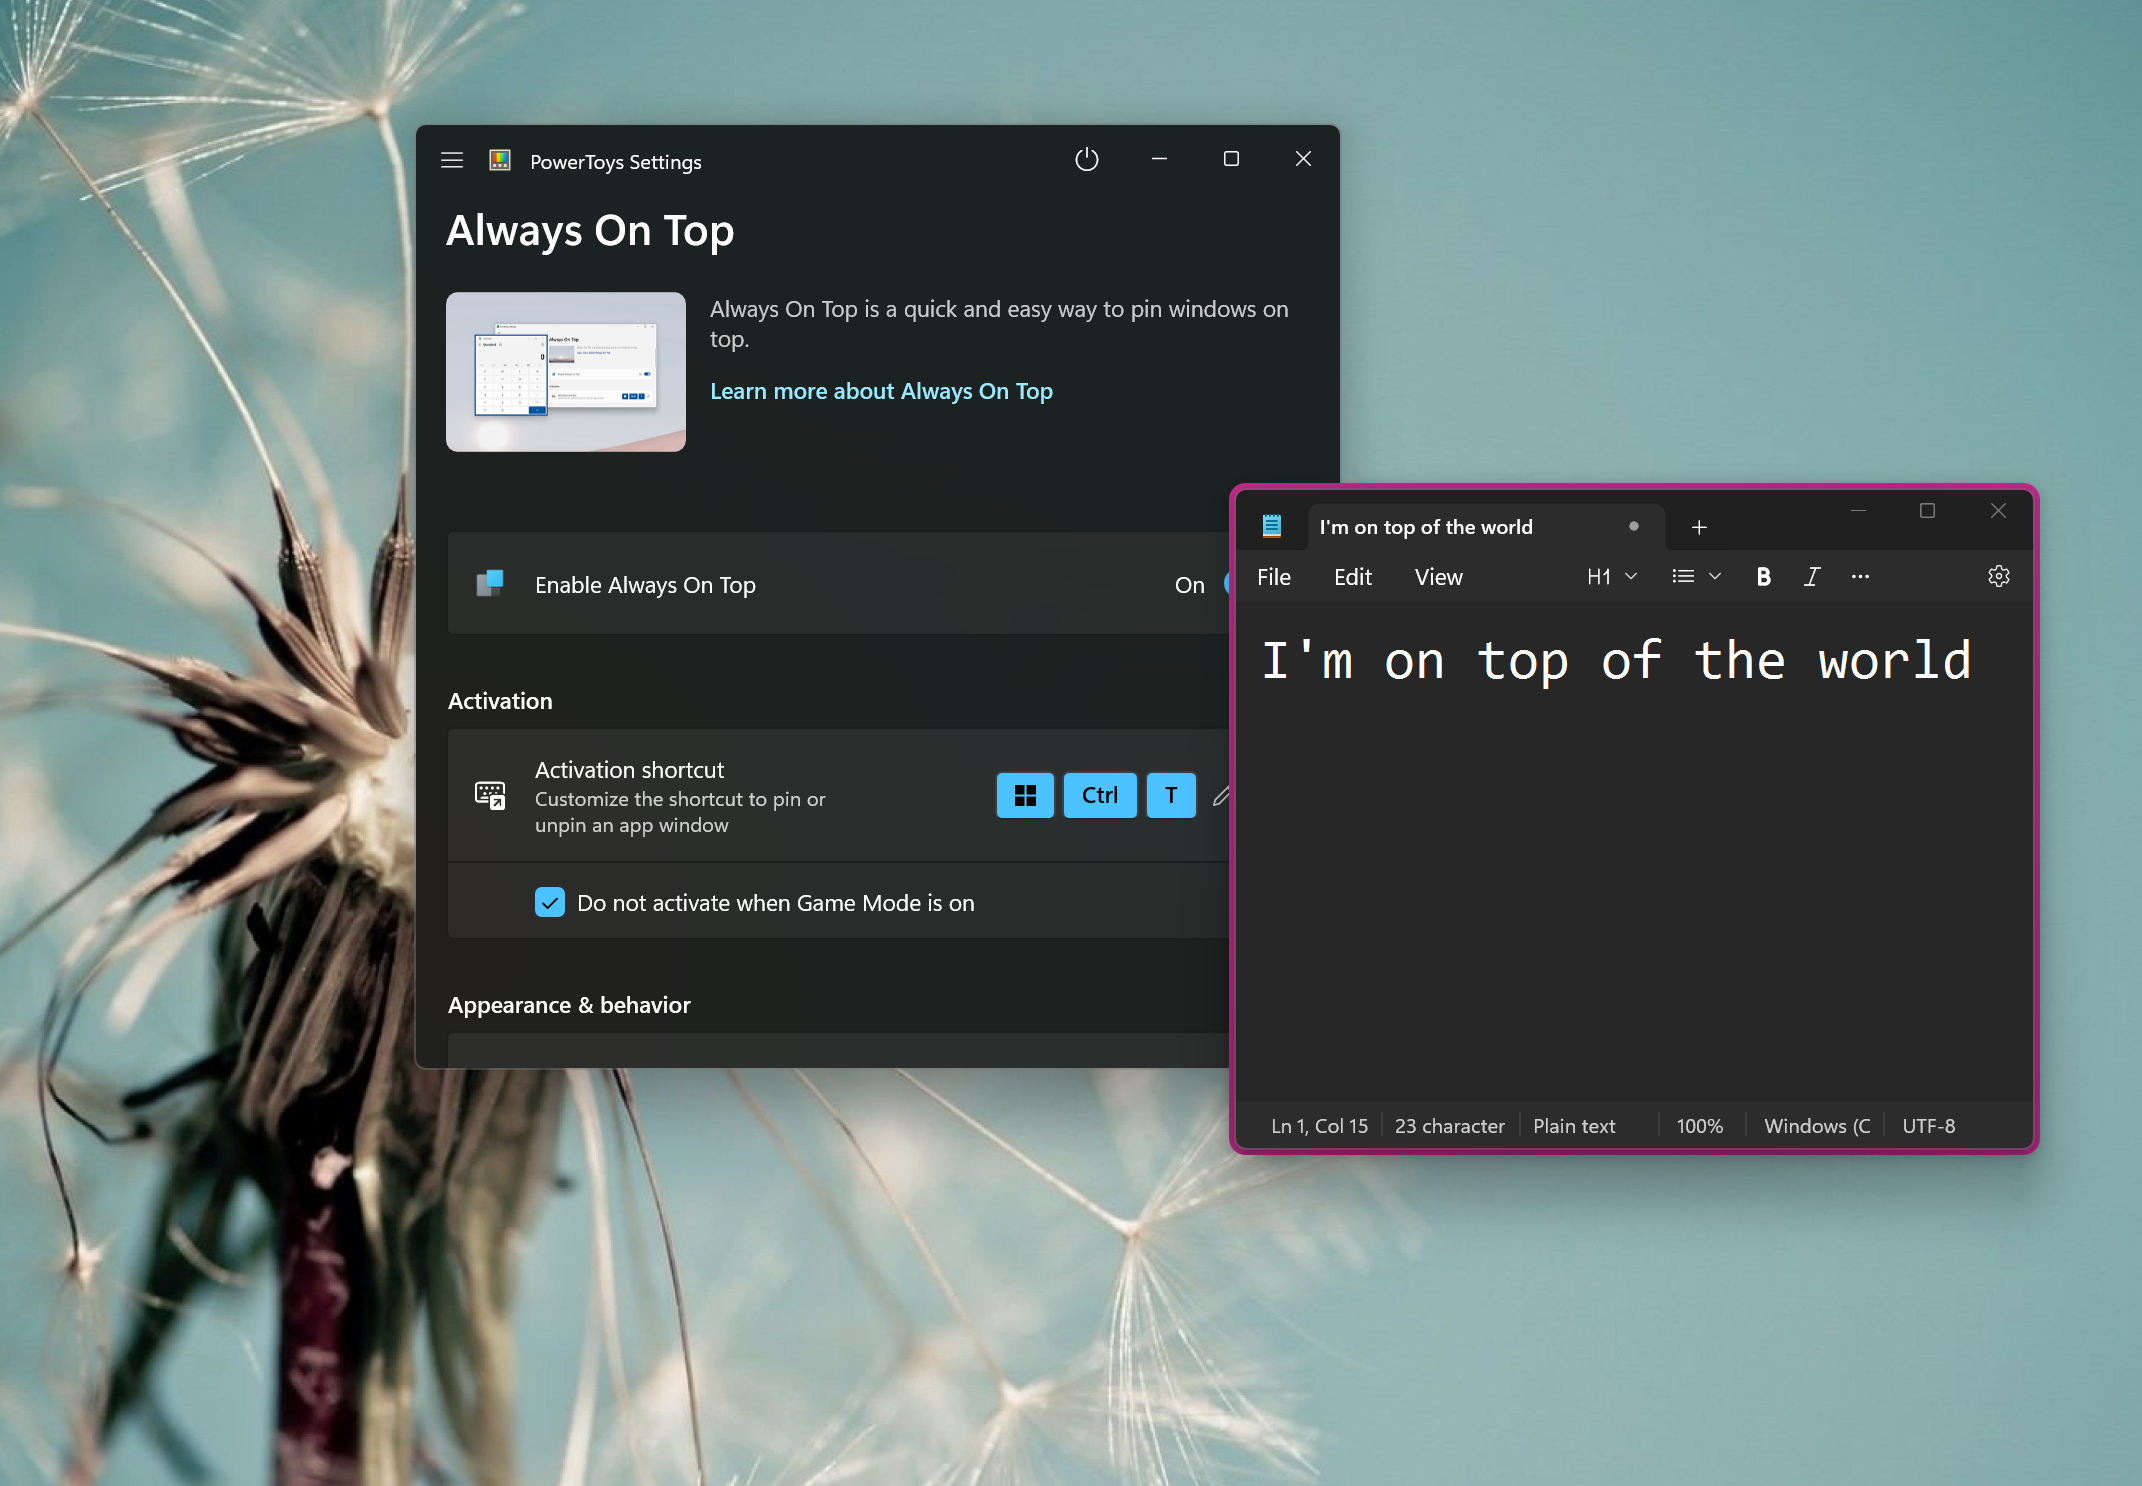Click the Always On Top preview thumbnail
This screenshot has height=1486, width=2142.
(566, 372)
